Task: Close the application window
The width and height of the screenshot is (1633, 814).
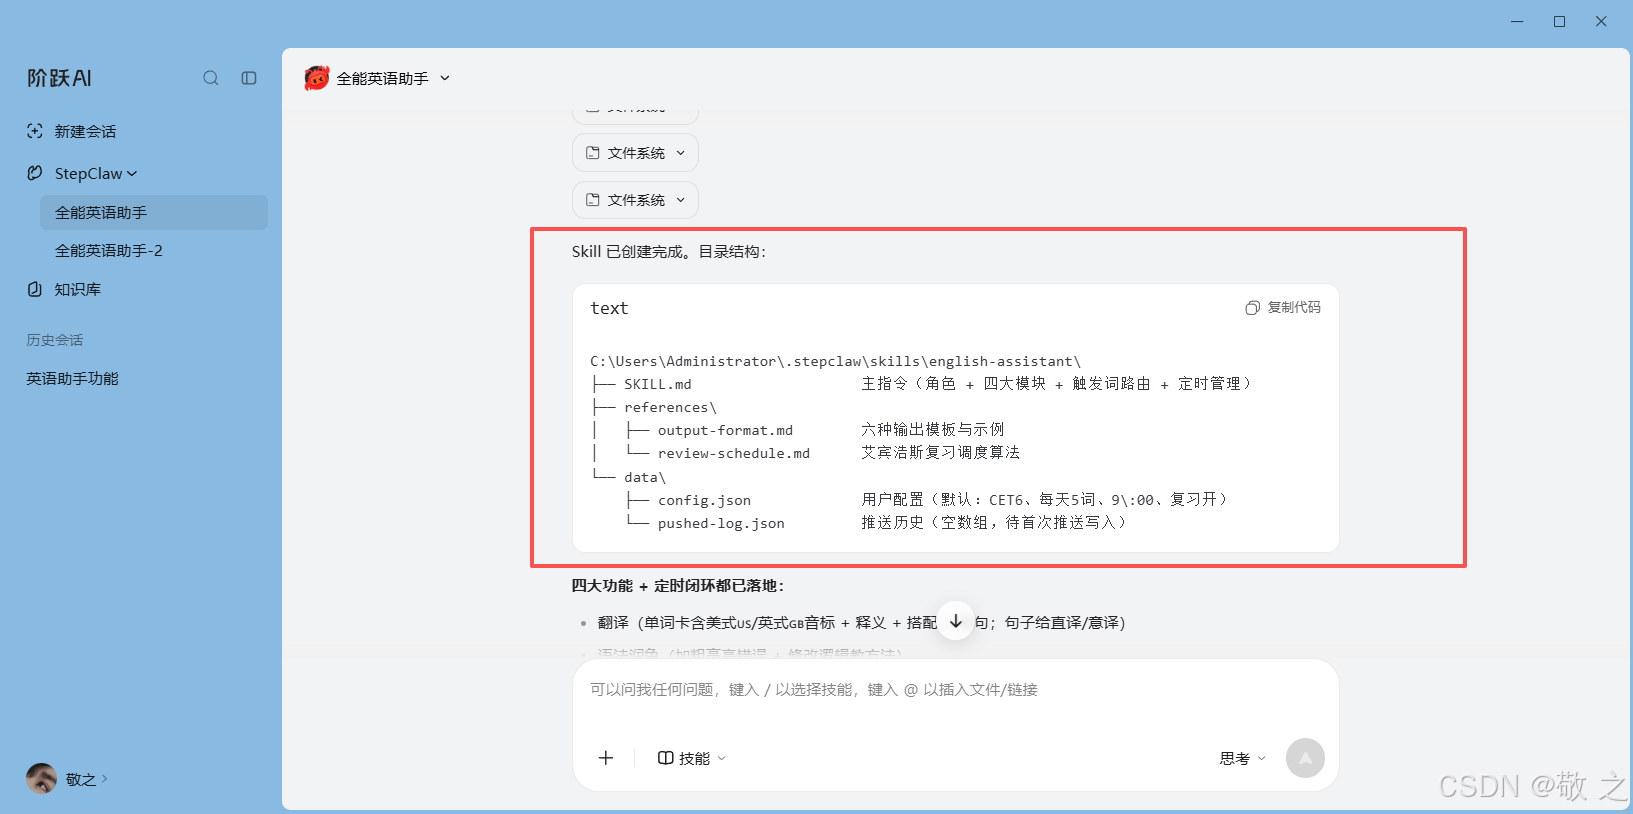Action: click(1601, 21)
